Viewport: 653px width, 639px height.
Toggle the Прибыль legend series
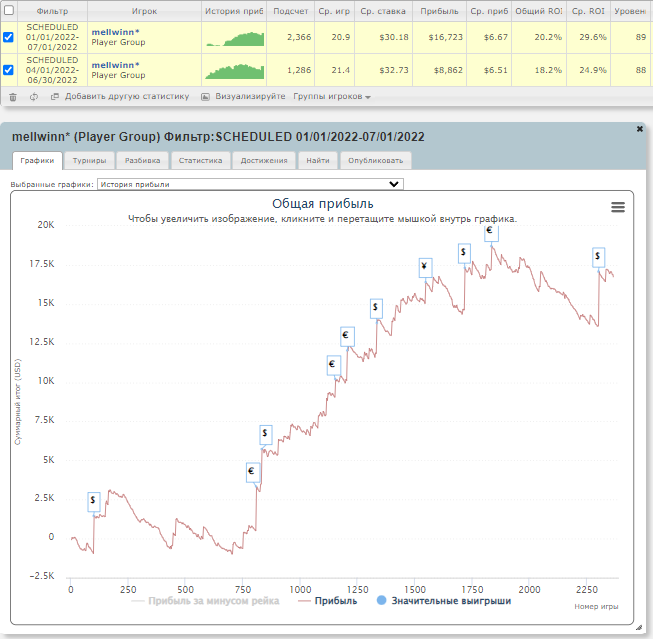(328, 601)
